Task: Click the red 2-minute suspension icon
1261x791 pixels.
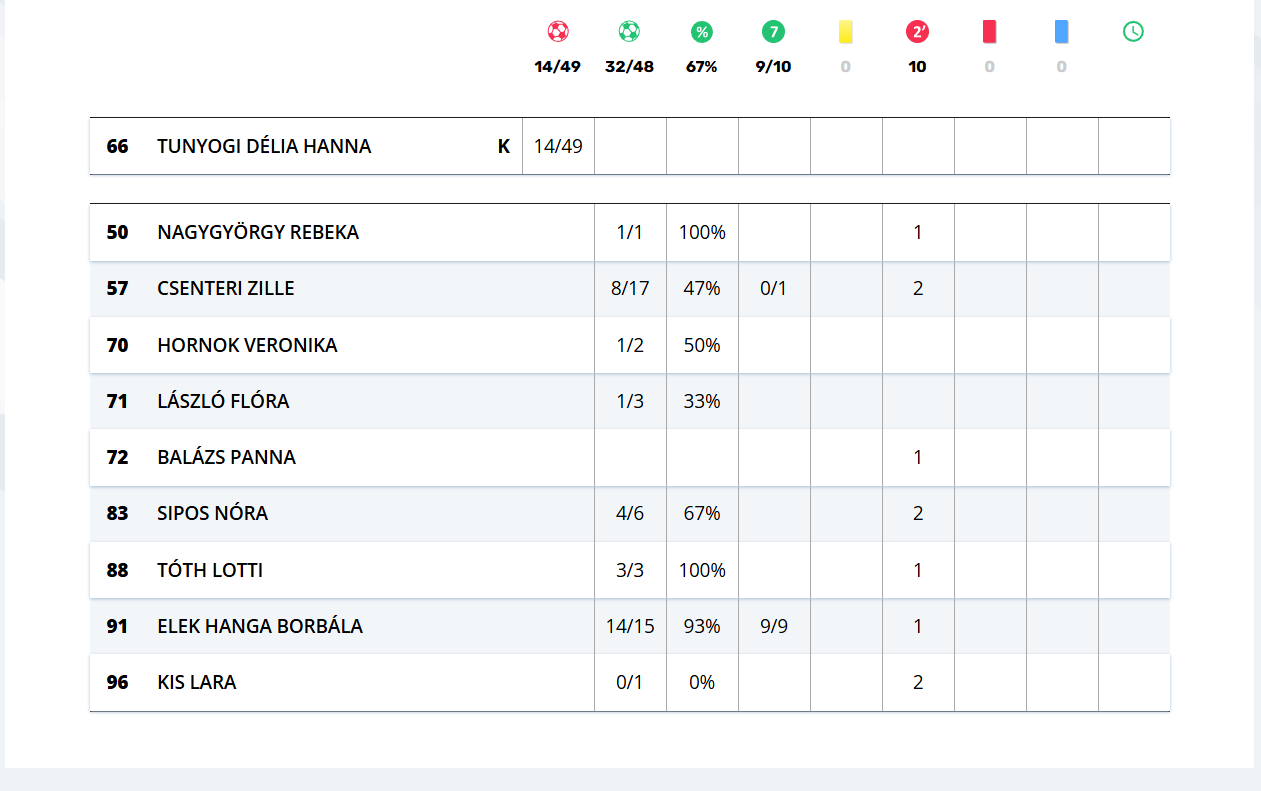Action: [917, 32]
